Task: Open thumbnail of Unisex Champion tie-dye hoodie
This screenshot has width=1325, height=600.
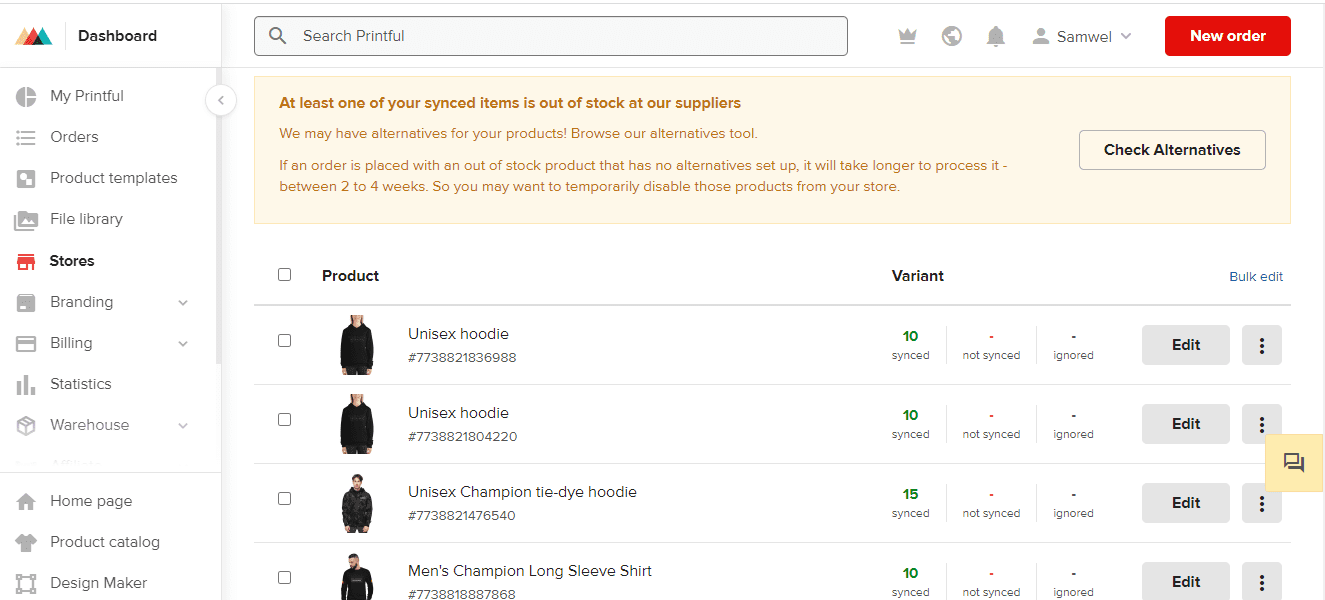Action: click(x=356, y=503)
